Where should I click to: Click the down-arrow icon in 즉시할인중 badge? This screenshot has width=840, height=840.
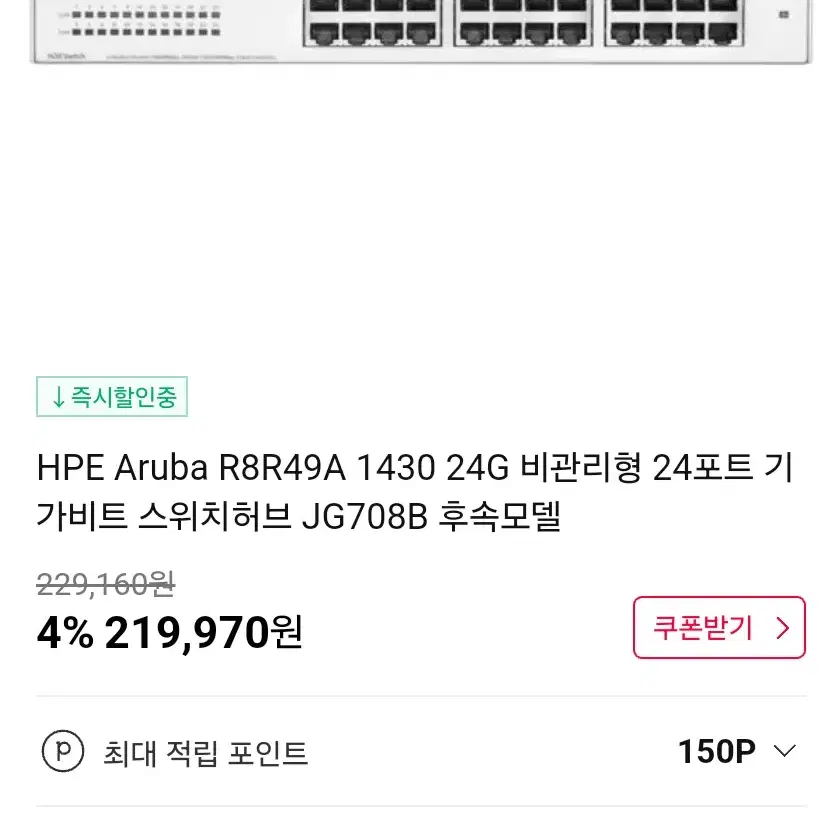[58, 397]
